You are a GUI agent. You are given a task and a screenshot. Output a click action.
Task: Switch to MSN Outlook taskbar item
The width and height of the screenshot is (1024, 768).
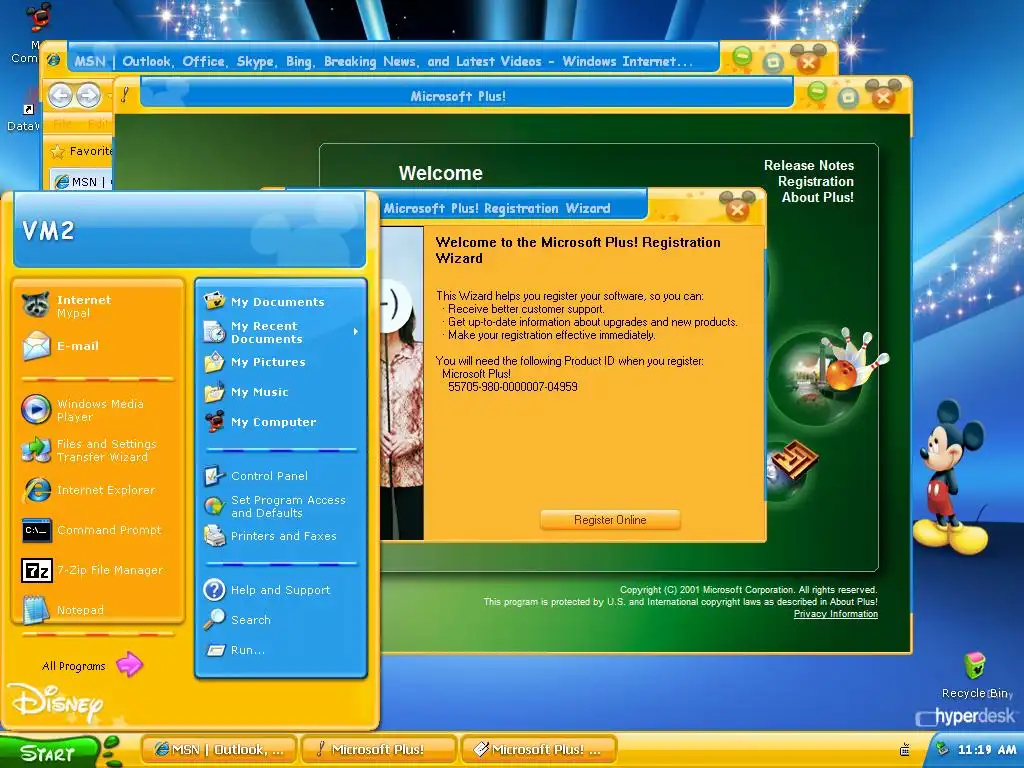(219, 750)
